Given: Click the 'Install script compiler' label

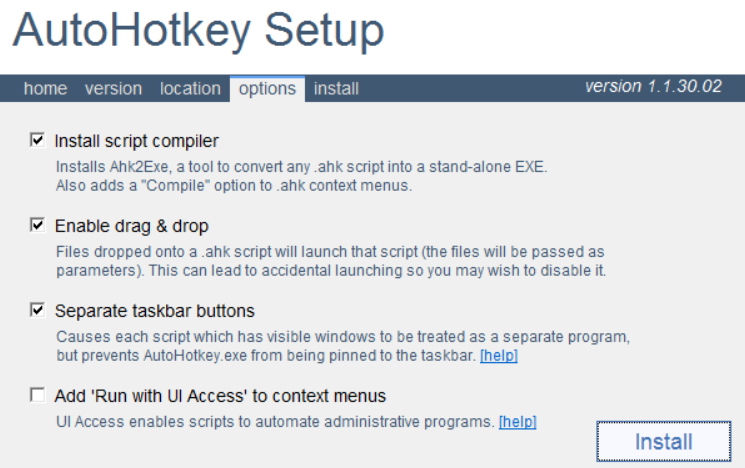Looking at the screenshot, I should pos(136,141).
